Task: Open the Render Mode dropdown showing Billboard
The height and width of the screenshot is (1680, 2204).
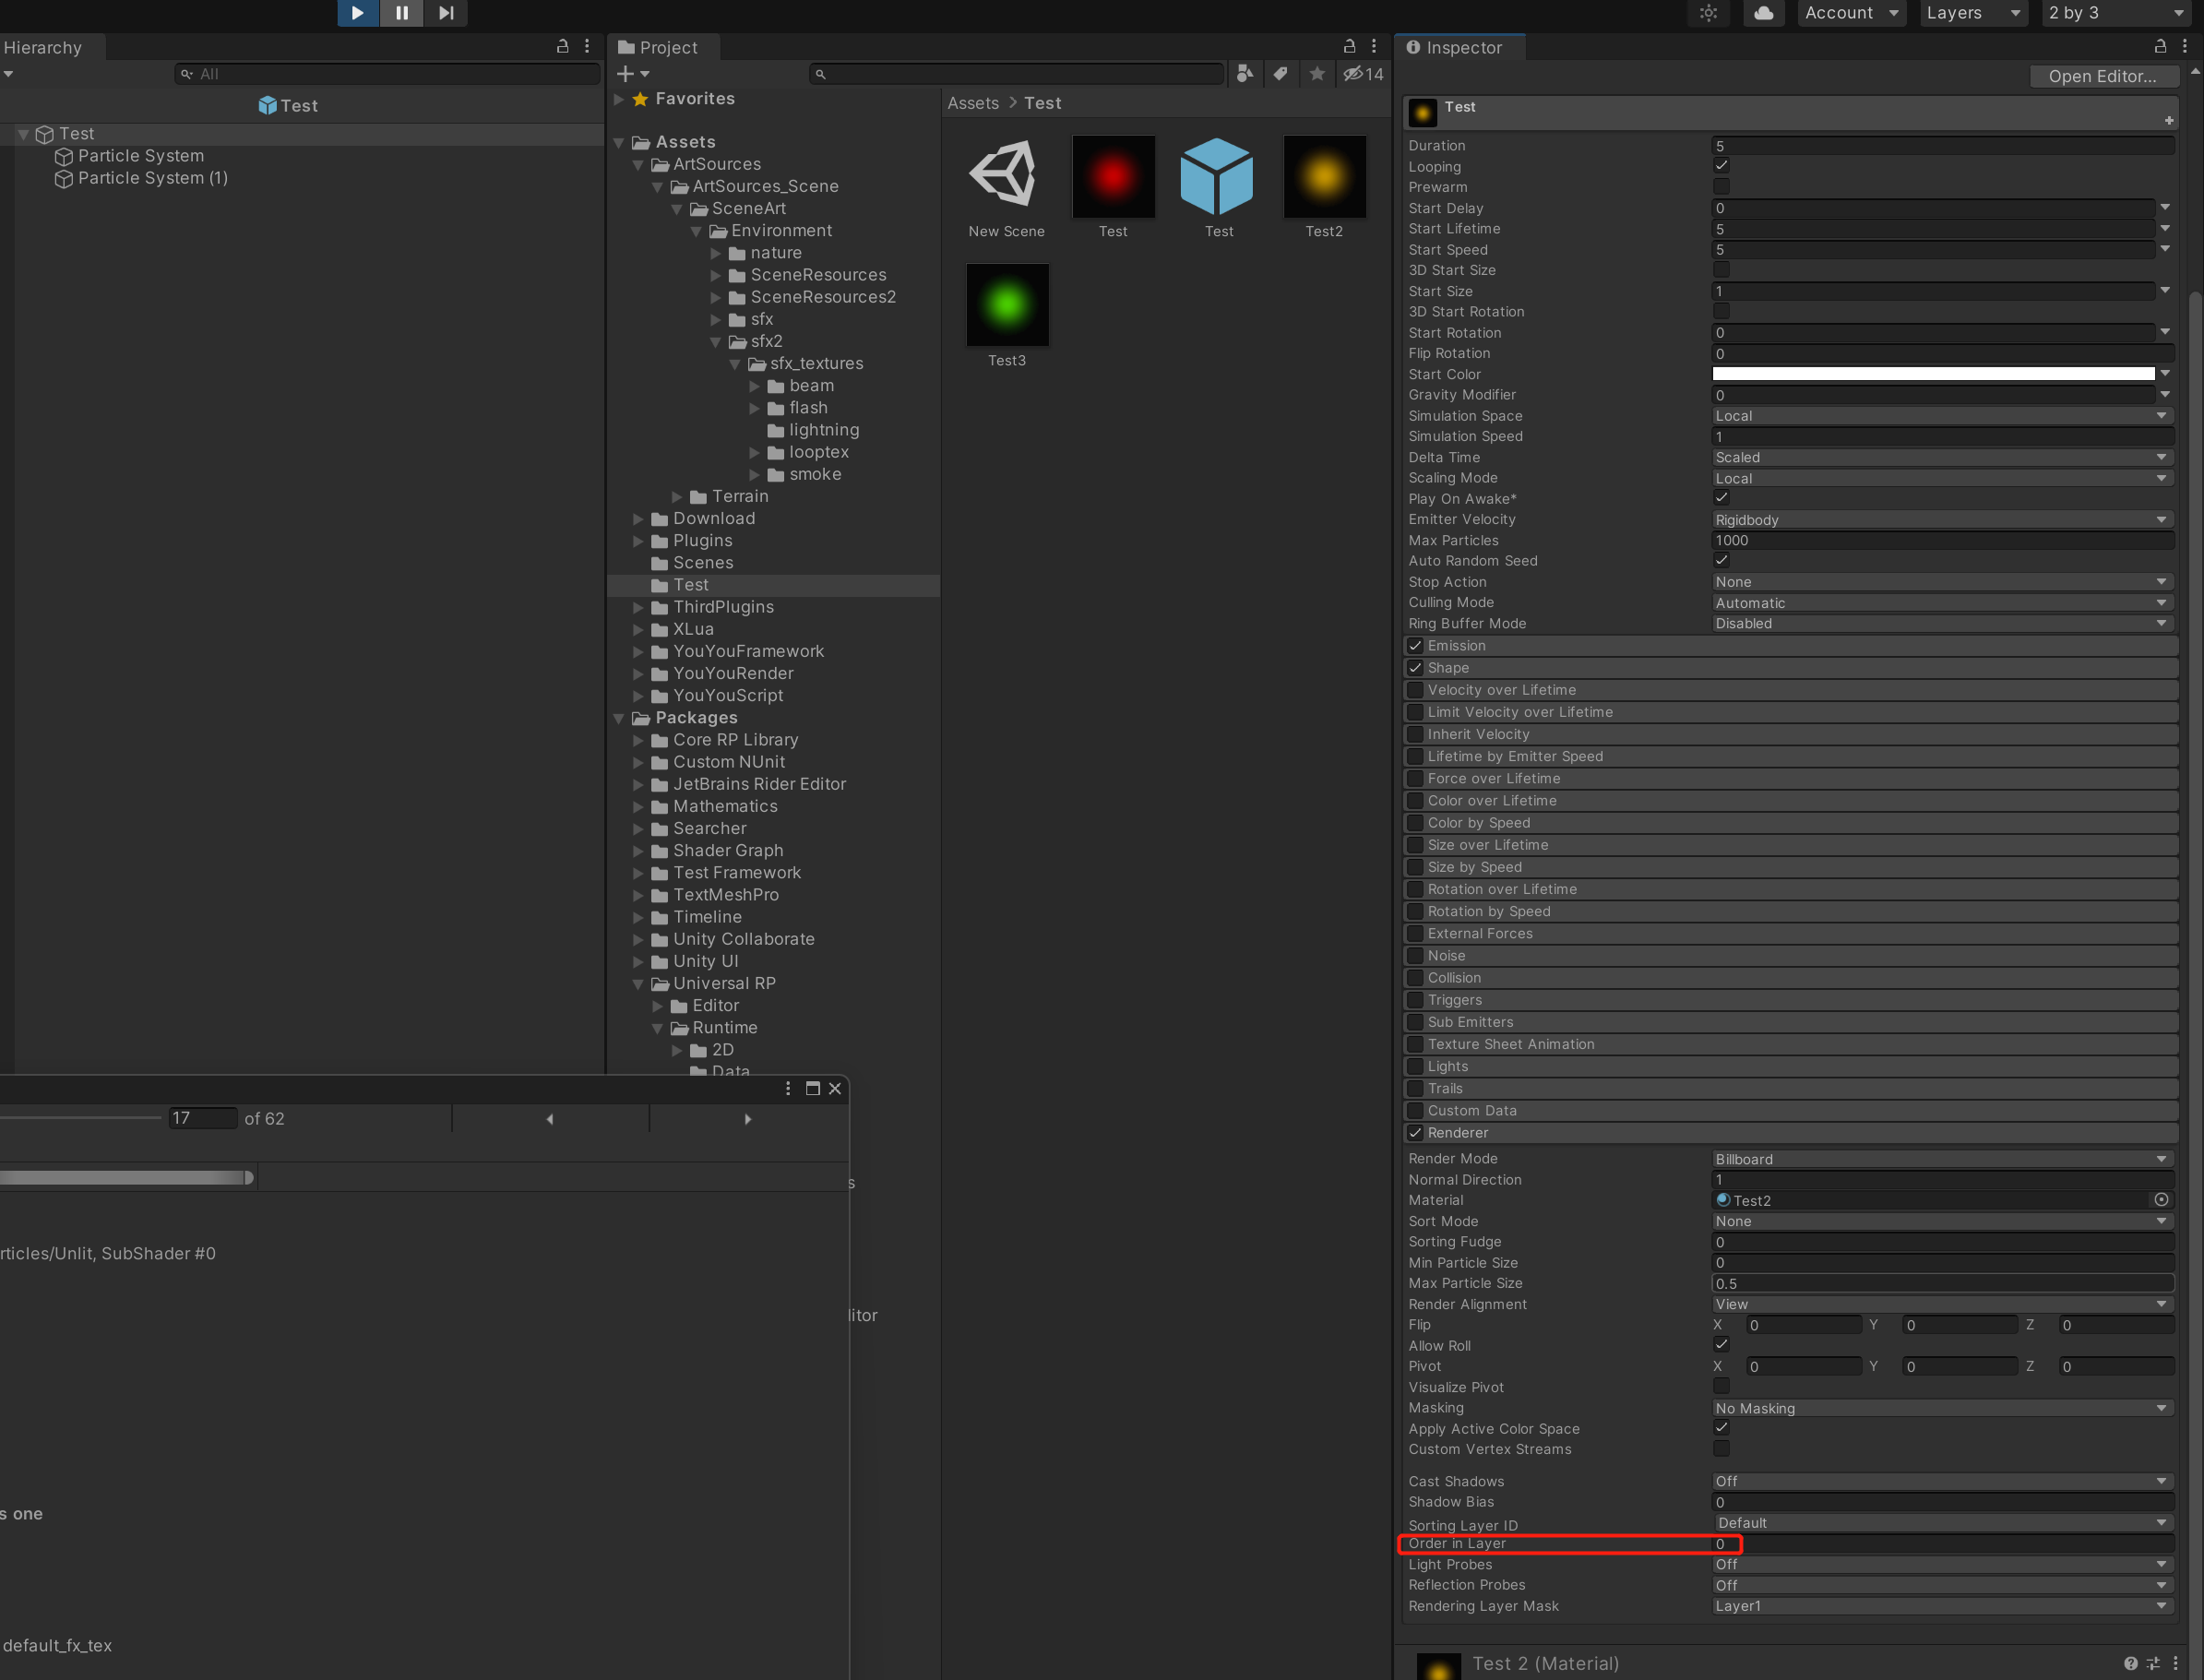Action: point(1940,1158)
